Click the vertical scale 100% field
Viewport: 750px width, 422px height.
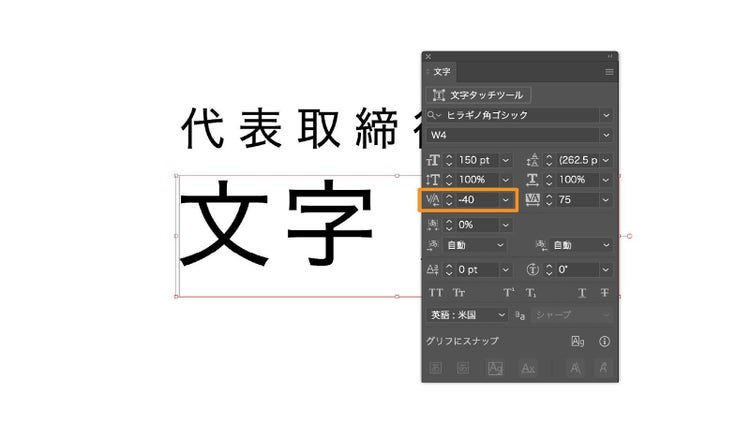[x=476, y=180]
